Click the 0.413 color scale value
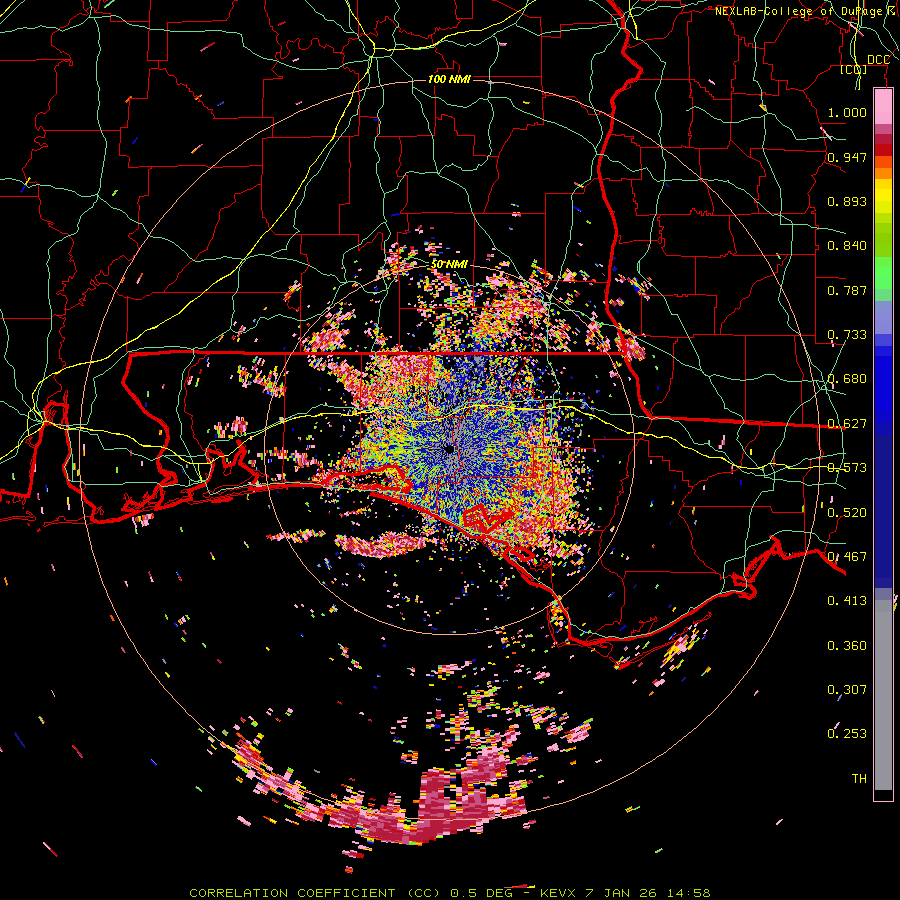900x900 pixels. (847, 601)
